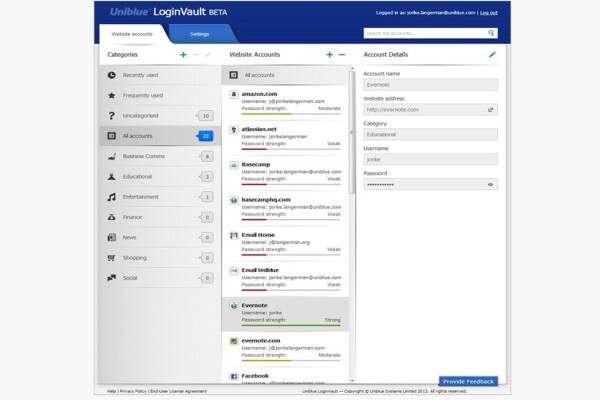
Task: Click the accounts list scrollbar thumb
Action: (352, 132)
